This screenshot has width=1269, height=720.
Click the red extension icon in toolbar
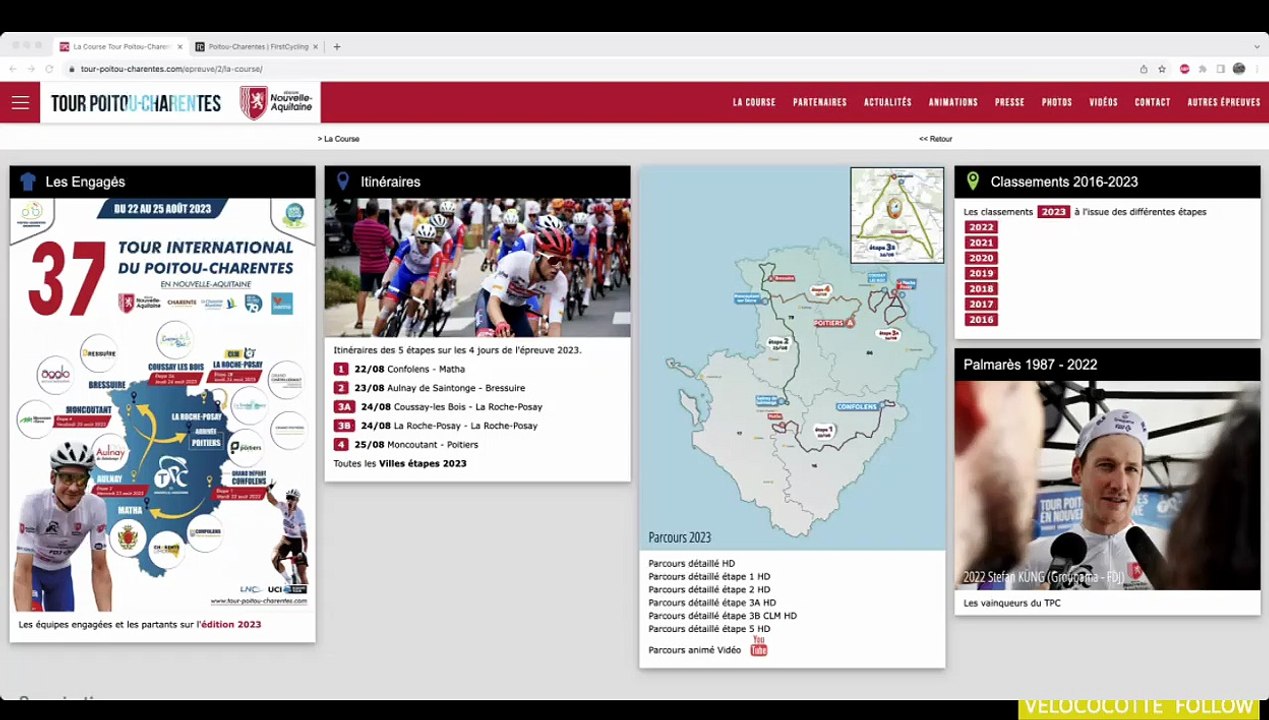[x=1184, y=69]
